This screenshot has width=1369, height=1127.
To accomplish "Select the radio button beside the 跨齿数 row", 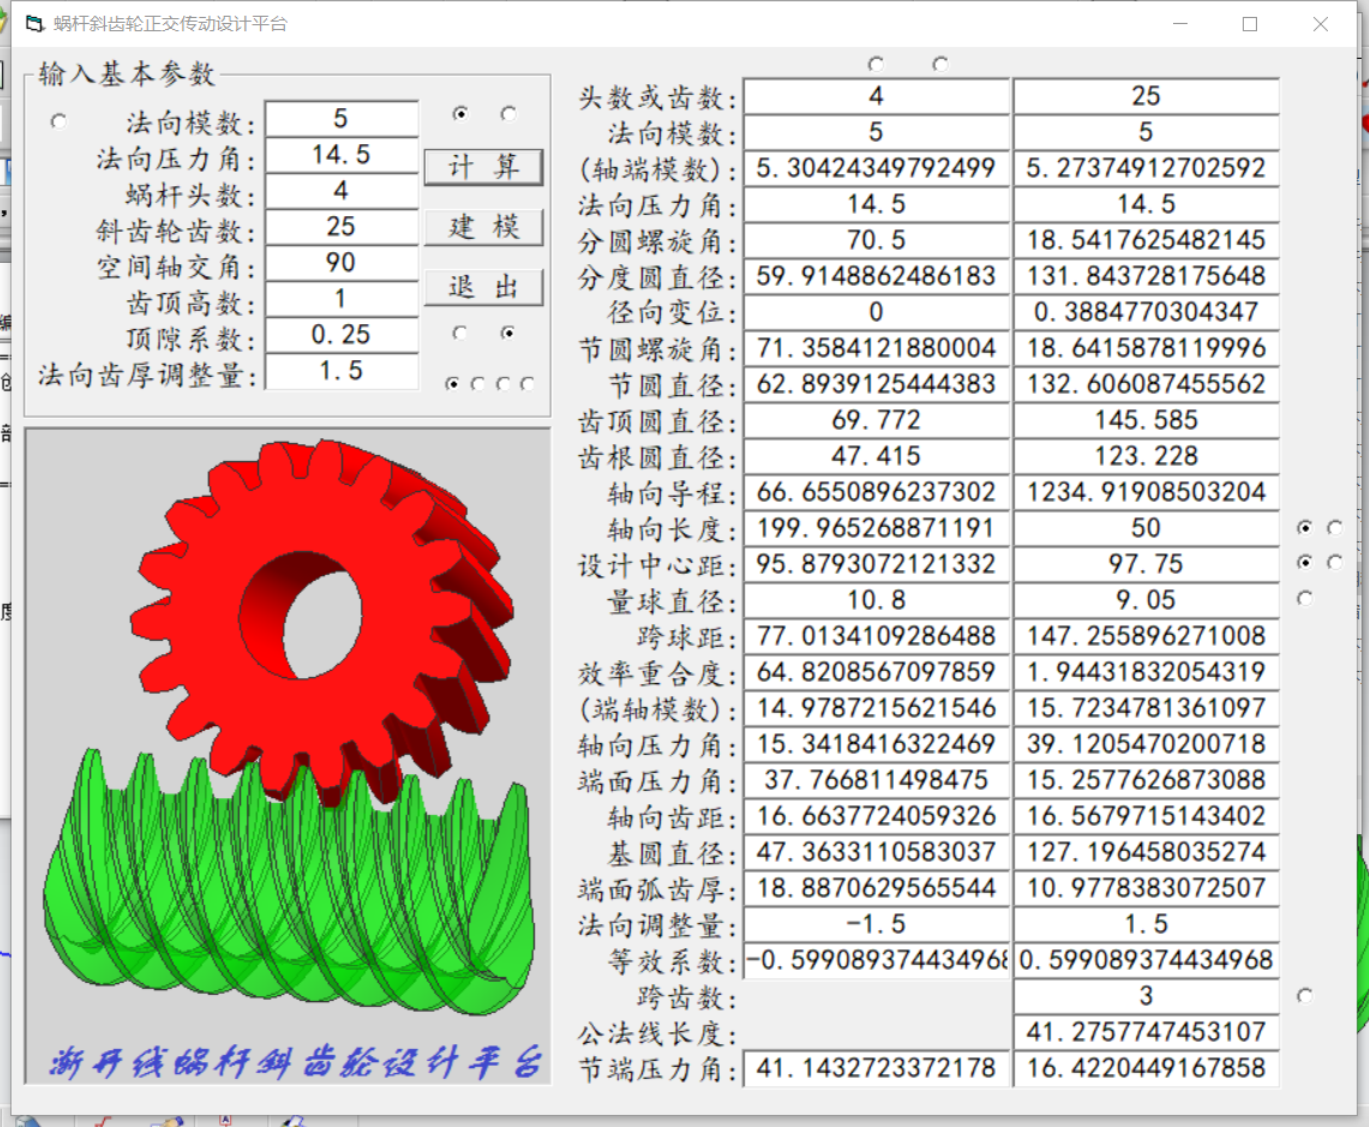I will pos(1305,995).
